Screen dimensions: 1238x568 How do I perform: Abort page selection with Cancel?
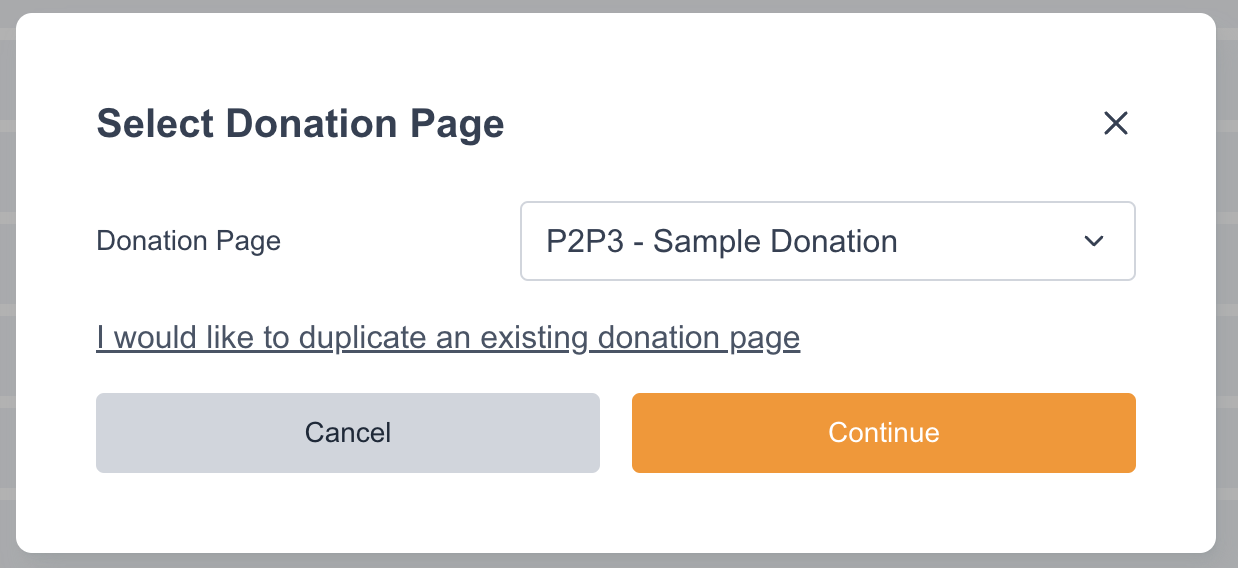[x=347, y=432]
